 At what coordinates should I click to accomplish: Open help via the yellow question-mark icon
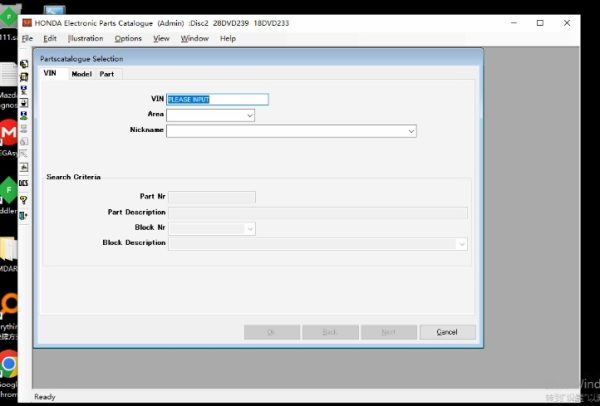click(24, 200)
